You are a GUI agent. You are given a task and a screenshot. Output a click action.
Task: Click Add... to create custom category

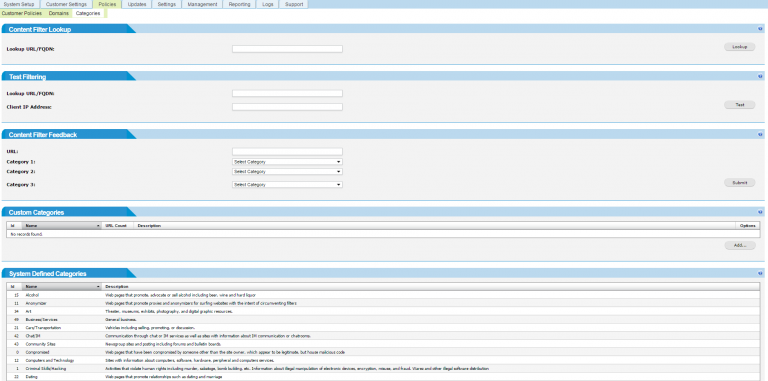coord(740,245)
